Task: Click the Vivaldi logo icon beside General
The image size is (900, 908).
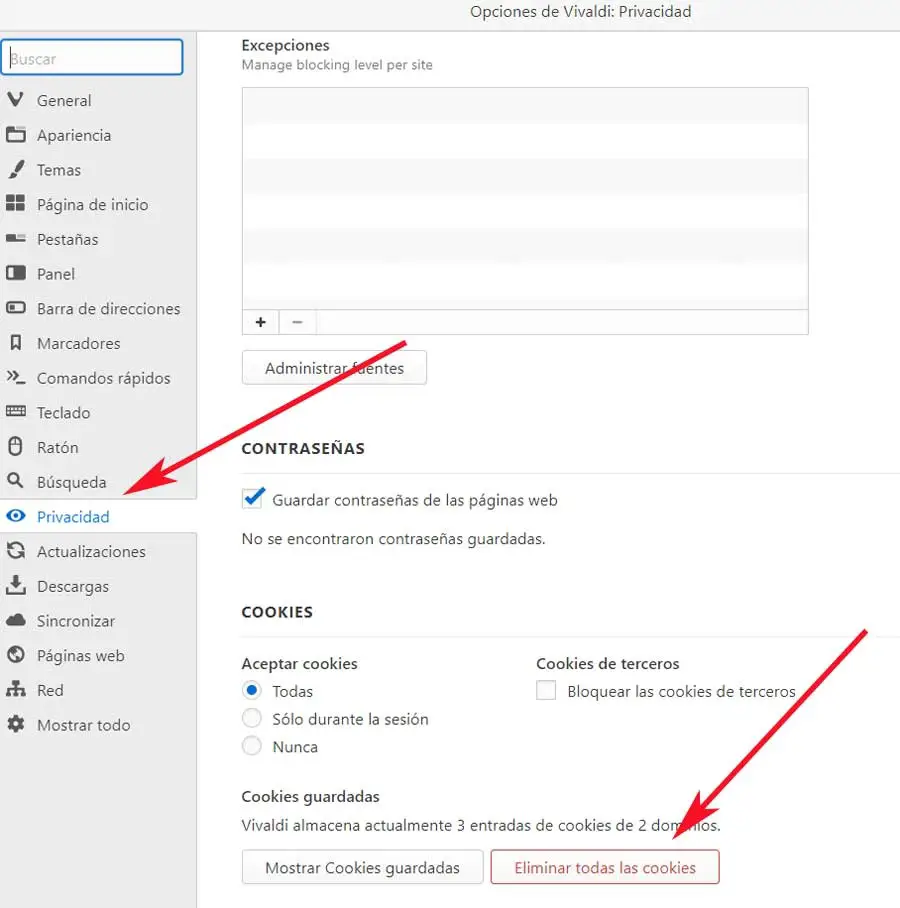Action: tap(16, 100)
